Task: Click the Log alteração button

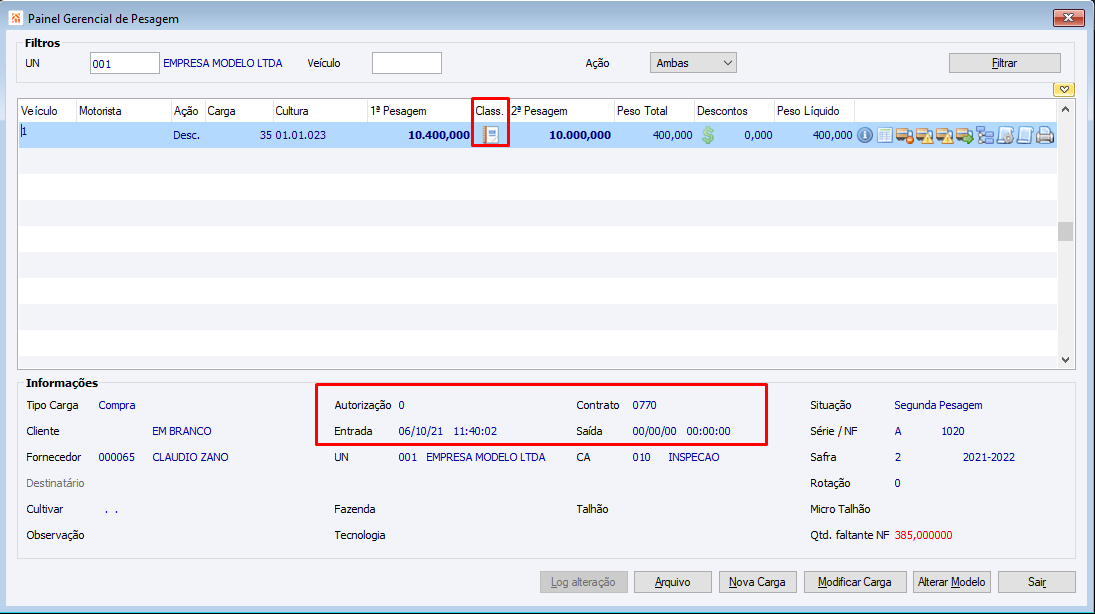Action: tap(583, 582)
